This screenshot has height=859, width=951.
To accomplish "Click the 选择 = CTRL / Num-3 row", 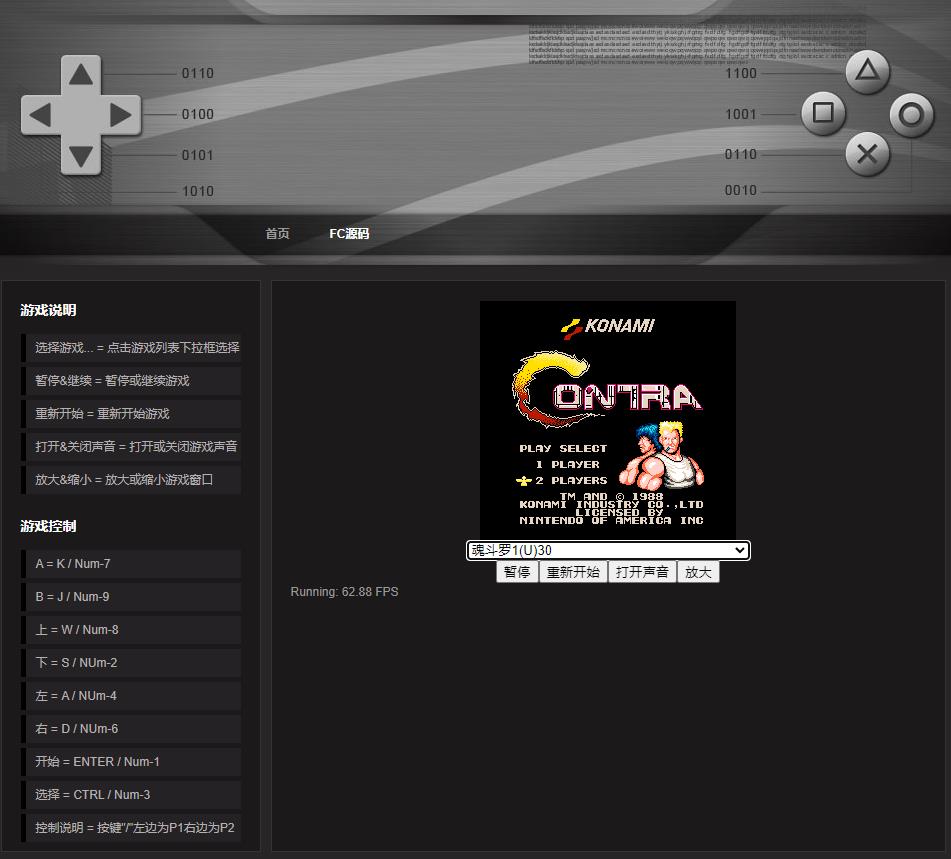I will point(131,795).
